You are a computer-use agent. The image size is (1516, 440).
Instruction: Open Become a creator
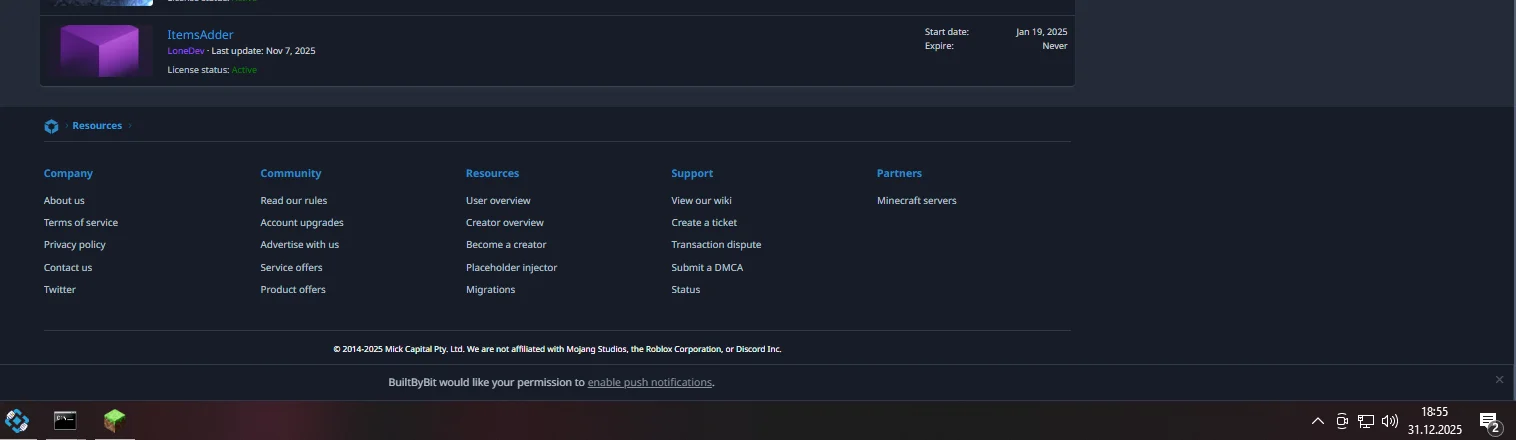click(x=506, y=245)
